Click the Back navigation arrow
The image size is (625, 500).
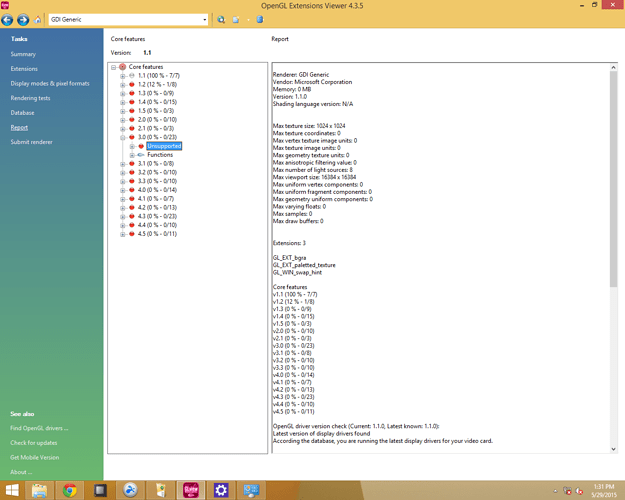(7, 20)
